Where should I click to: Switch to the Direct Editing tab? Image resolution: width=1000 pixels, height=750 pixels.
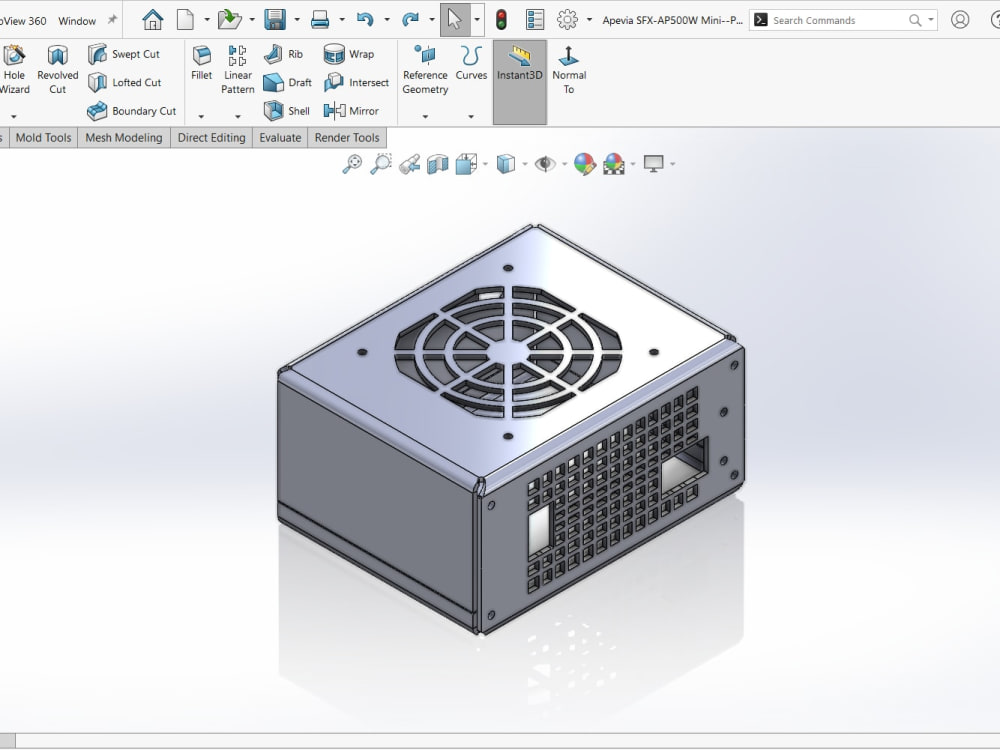coord(212,138)
